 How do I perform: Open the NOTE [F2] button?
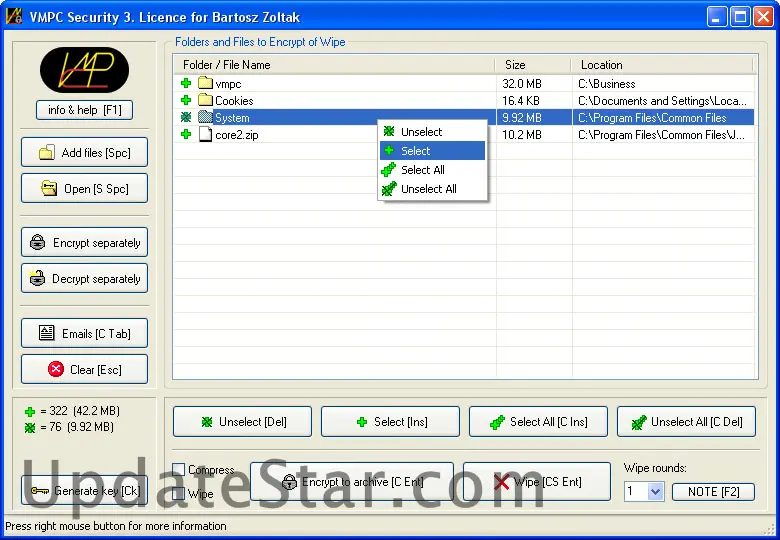(x=712, y=491)
